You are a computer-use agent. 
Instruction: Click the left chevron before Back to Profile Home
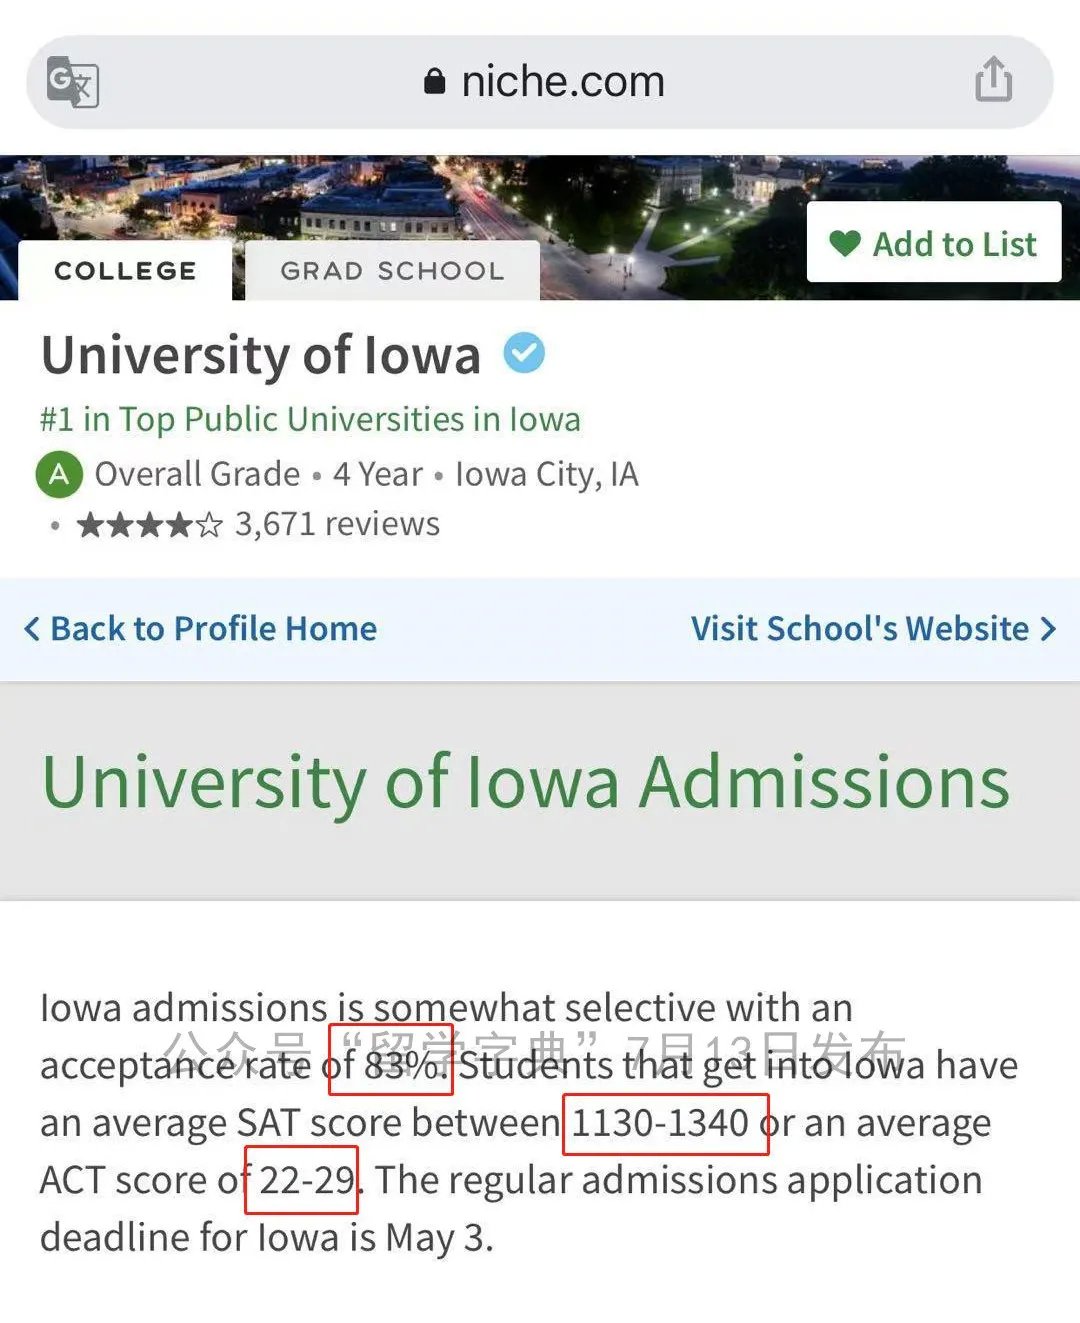32,629
